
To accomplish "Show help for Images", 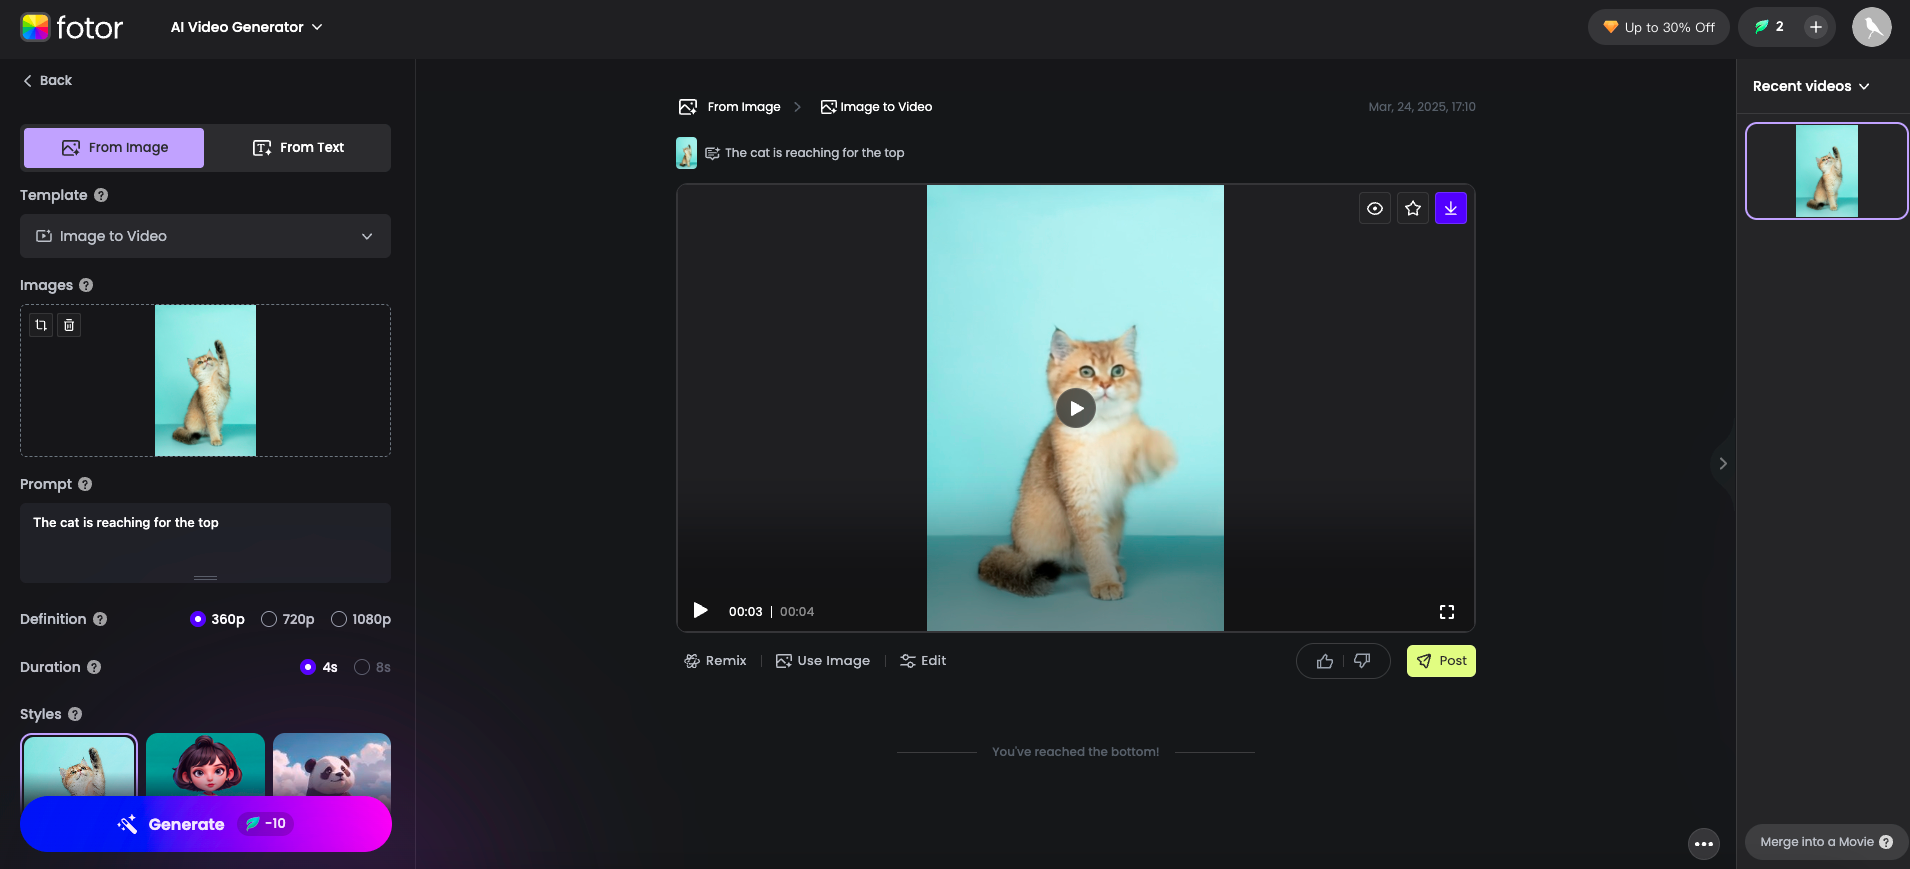I will [x=86, y=285].
